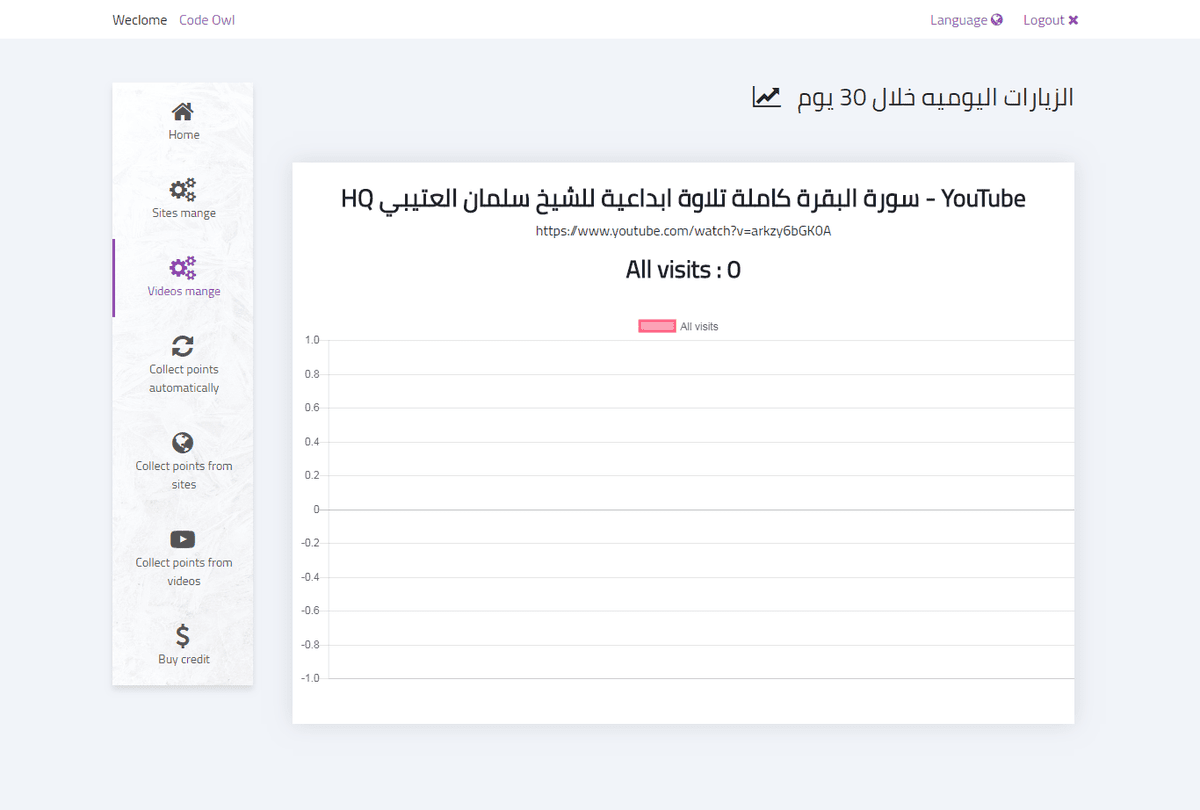Click the refresh arrows icon for auto collect

pos(183,346)
